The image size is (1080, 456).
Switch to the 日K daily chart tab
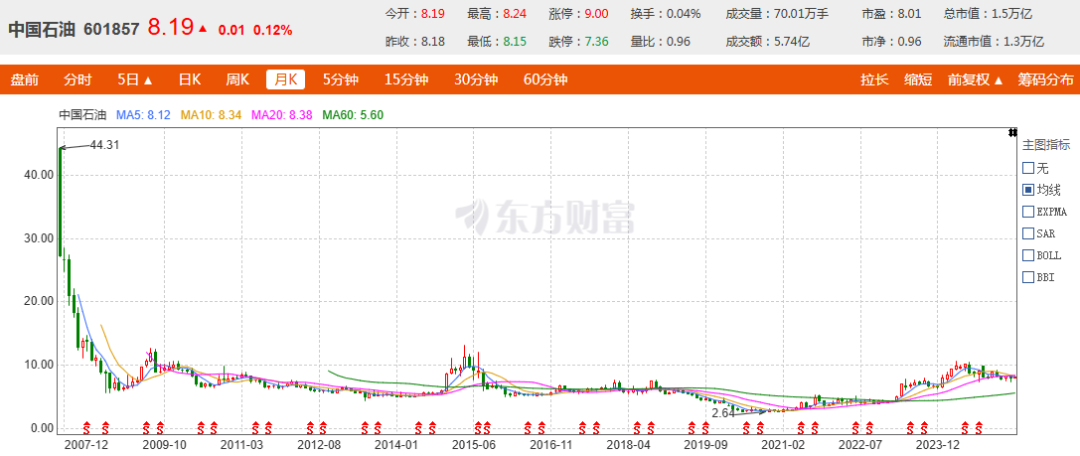(189, 80)
